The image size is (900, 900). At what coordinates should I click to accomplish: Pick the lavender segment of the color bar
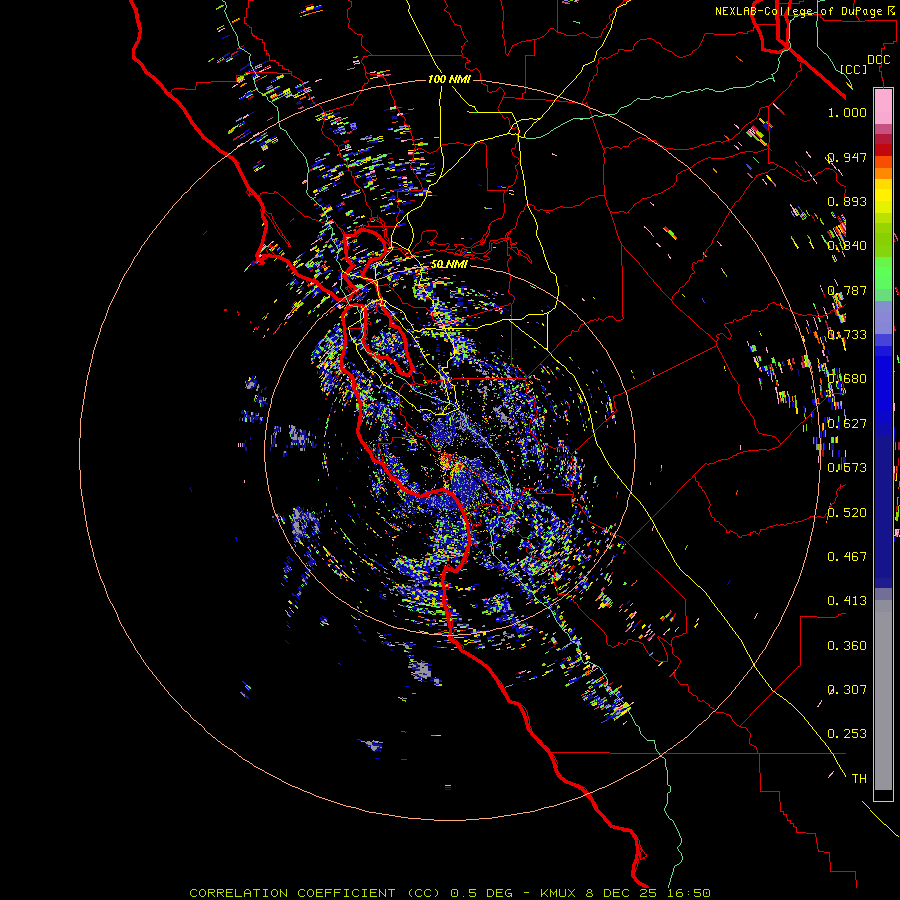[x=883, y=317]
